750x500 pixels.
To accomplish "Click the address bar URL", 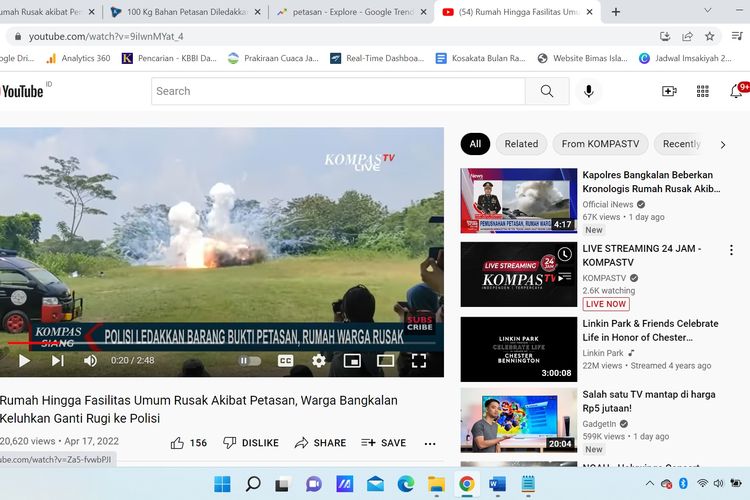I will click(x=106, y=36).
